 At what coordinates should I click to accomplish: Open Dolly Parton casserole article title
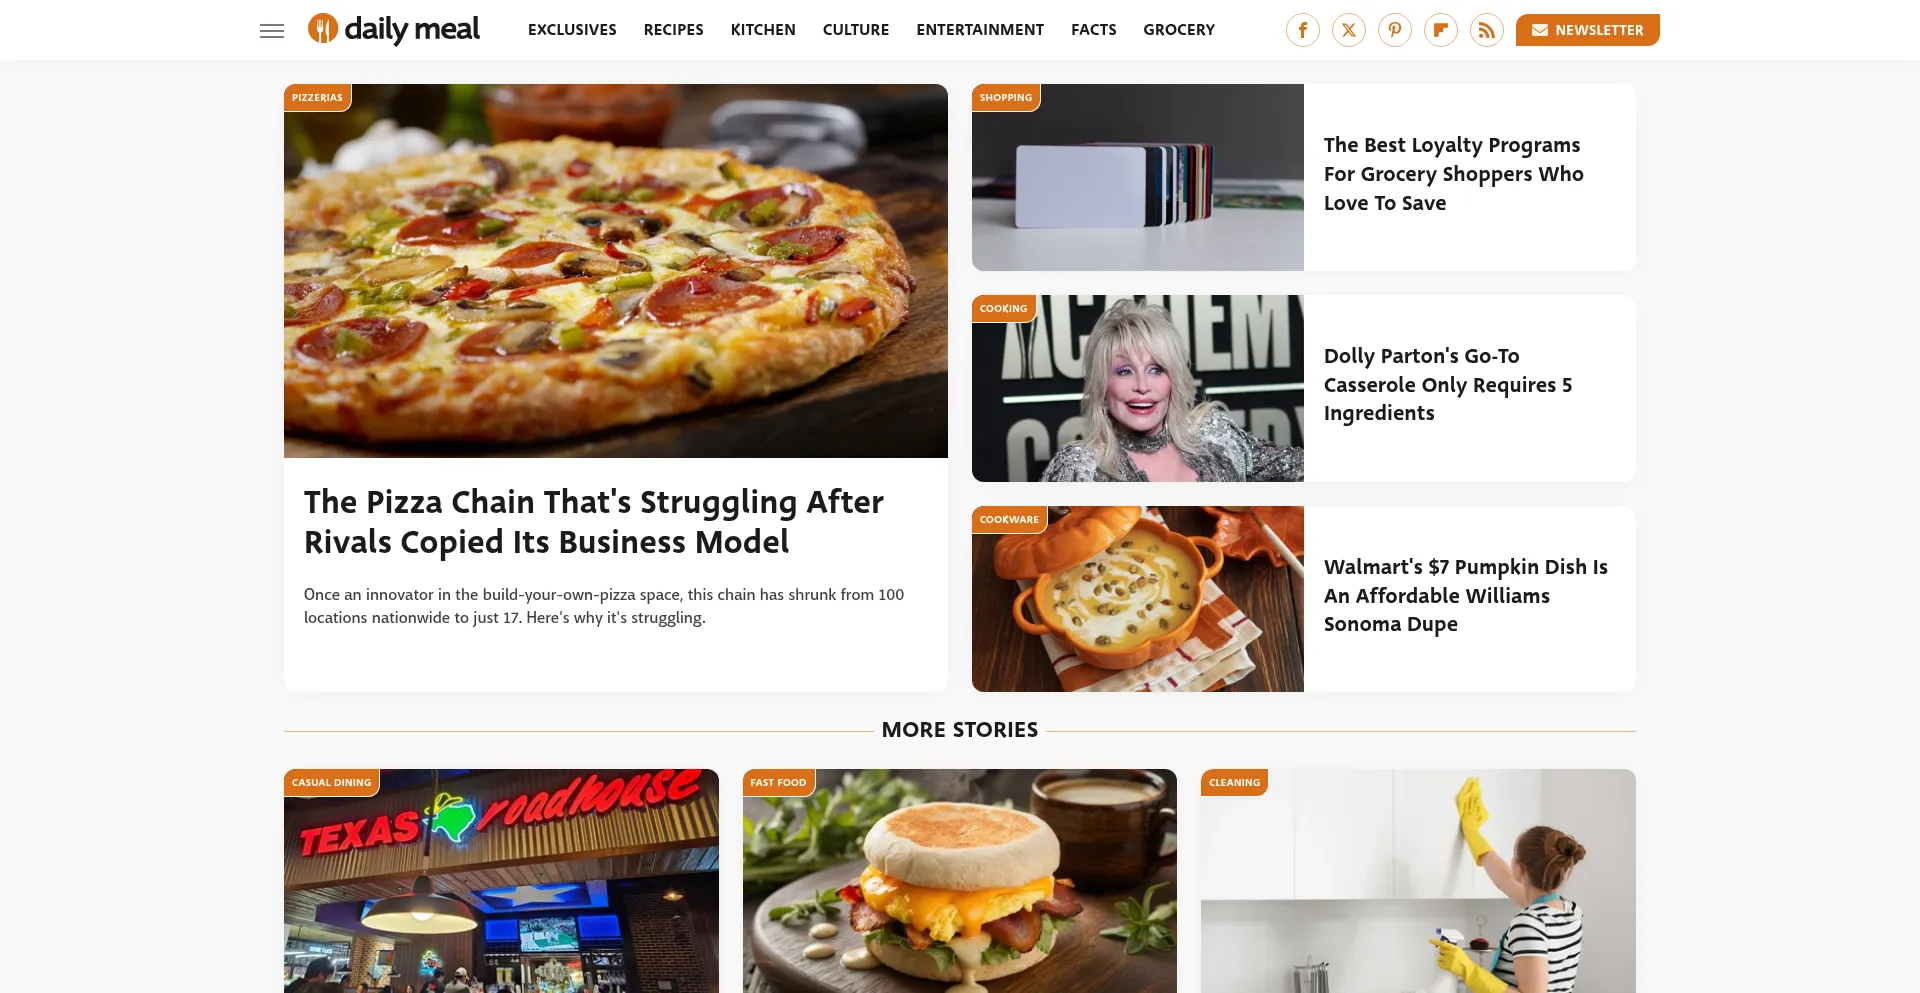pyautogui.click(x=1447, y=385)
